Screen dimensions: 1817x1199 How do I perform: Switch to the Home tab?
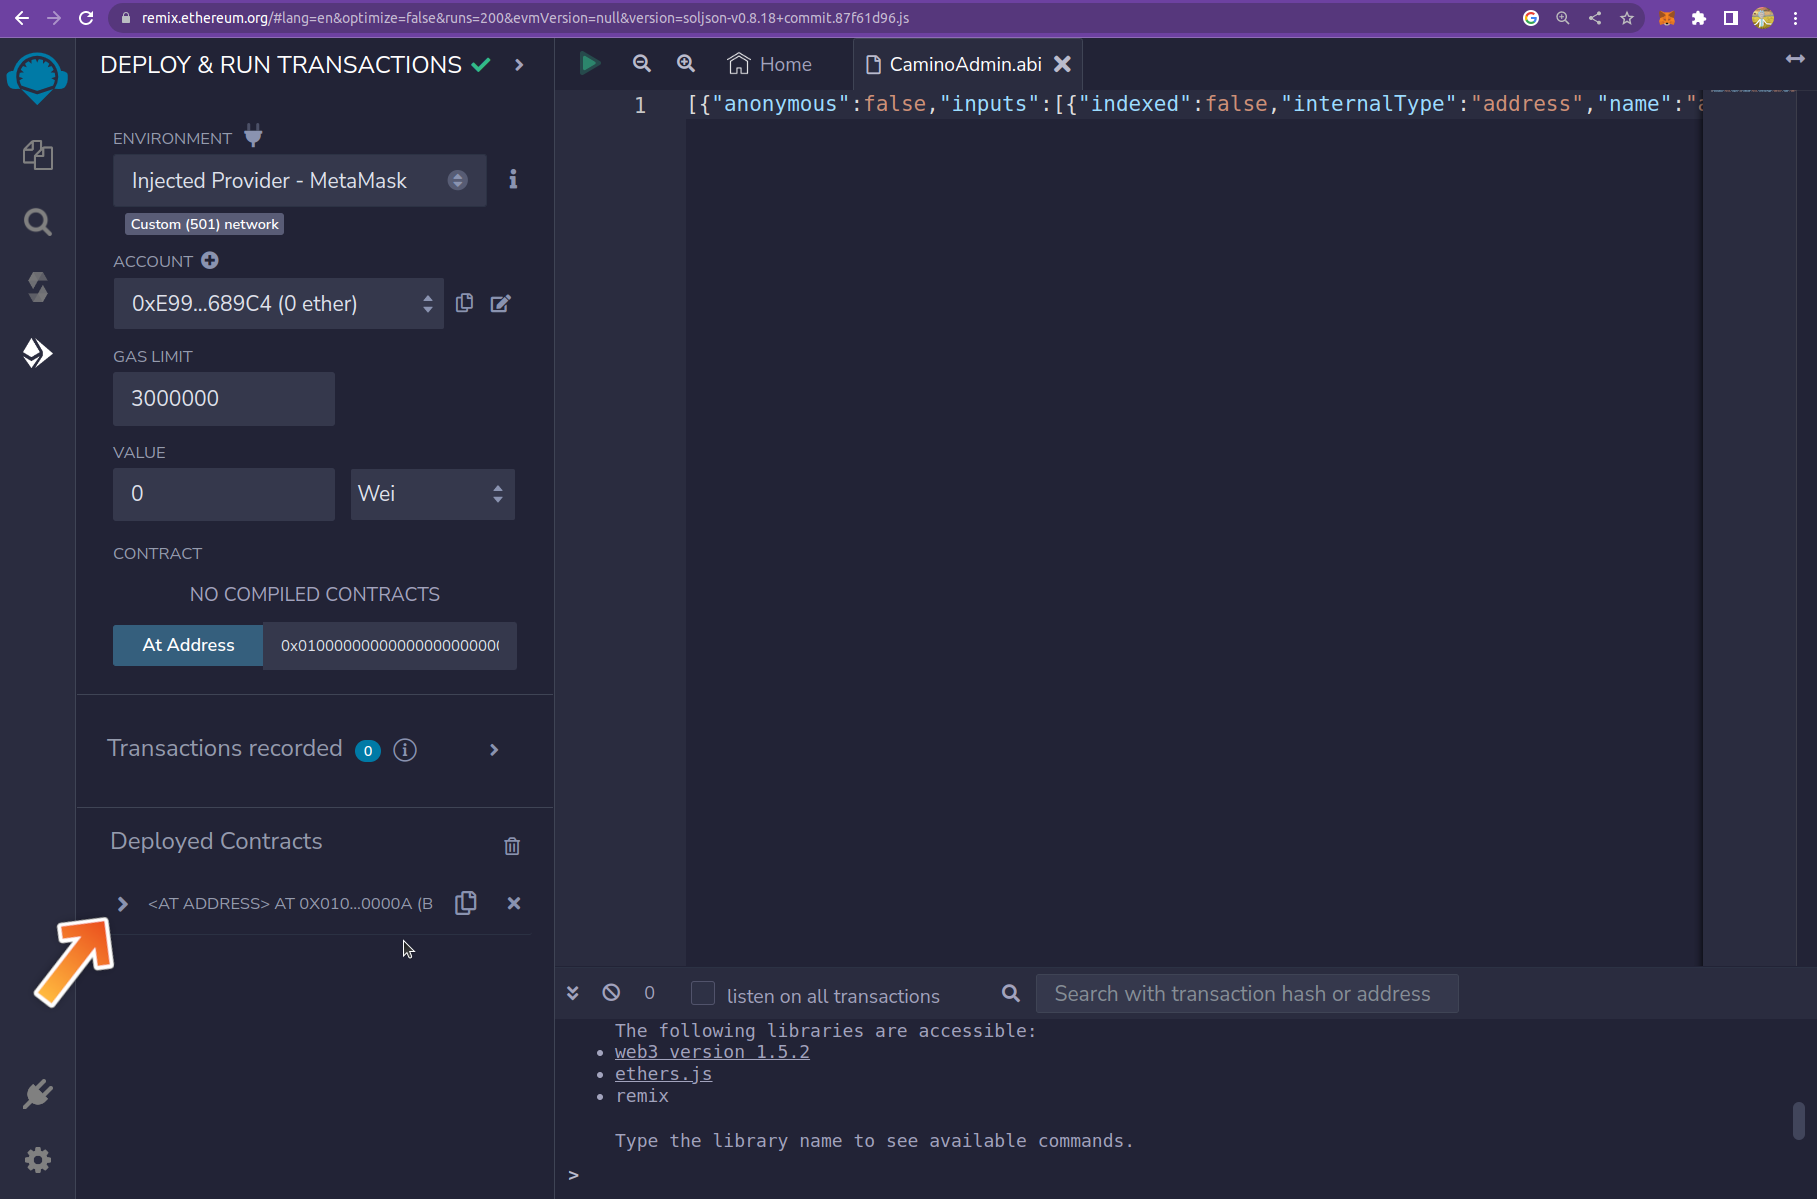(x=770, y=64)
